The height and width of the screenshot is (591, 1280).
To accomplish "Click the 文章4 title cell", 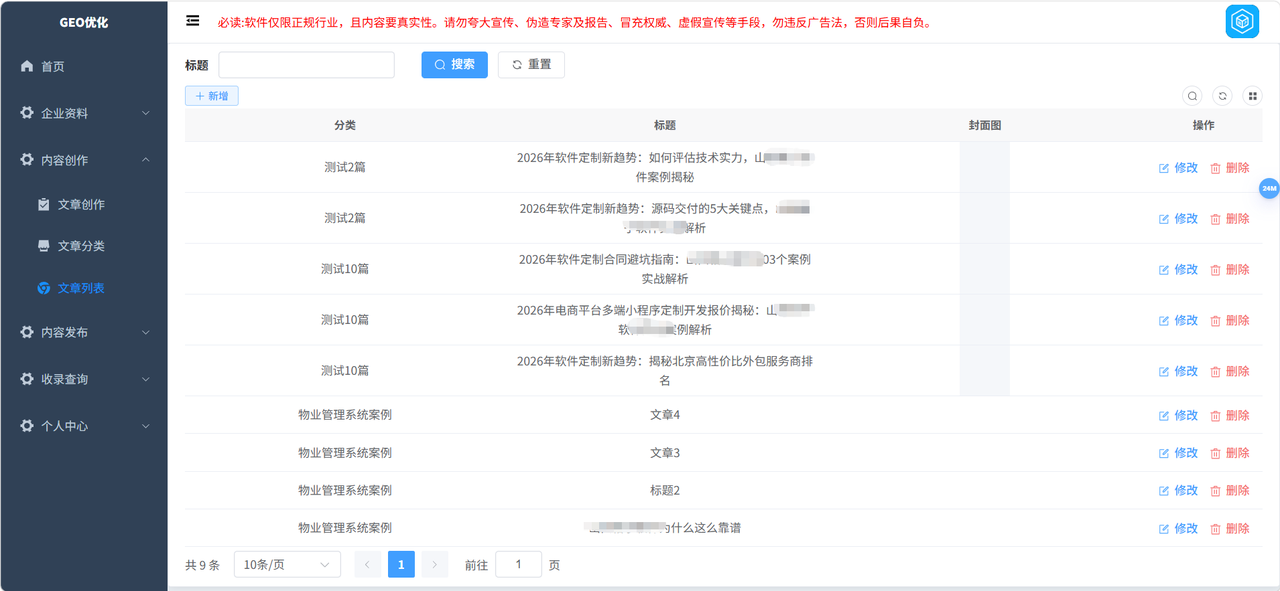I will (665, 415).
